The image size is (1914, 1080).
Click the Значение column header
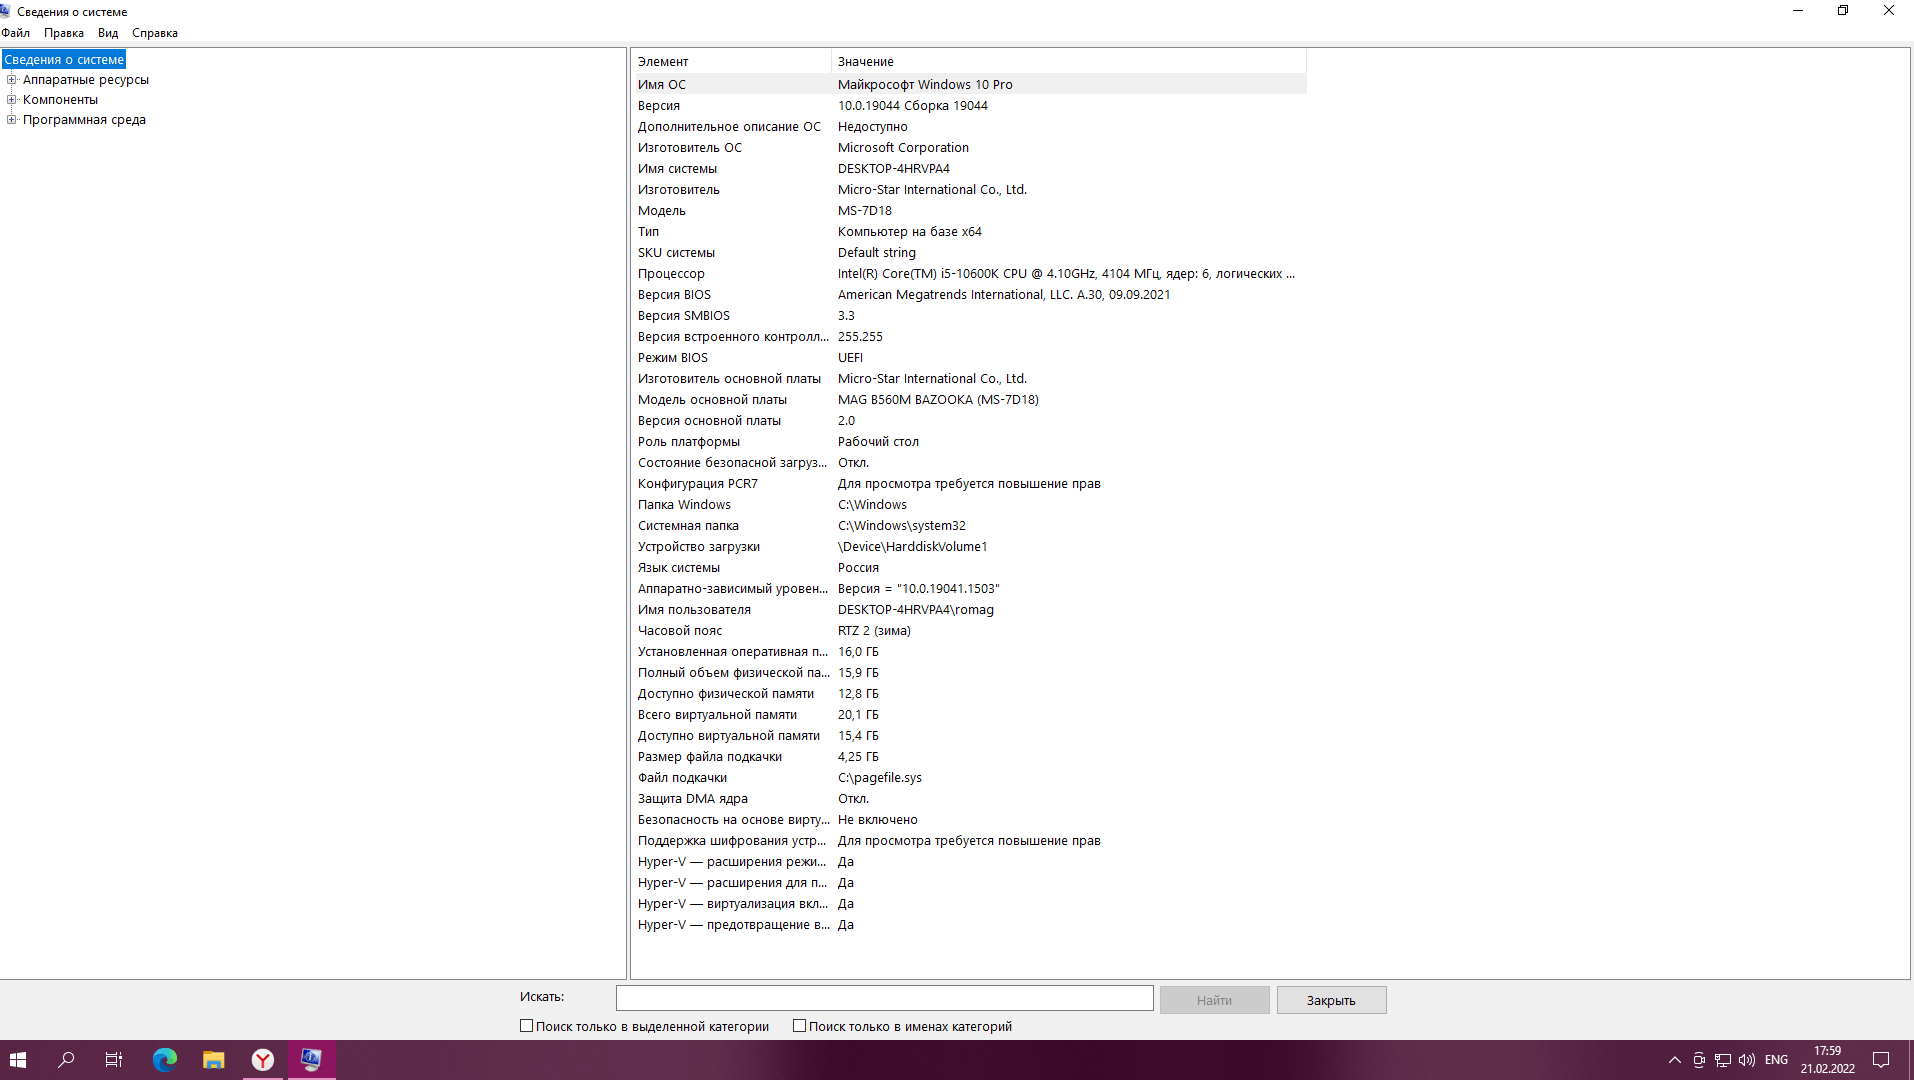tap(1069, 62)
